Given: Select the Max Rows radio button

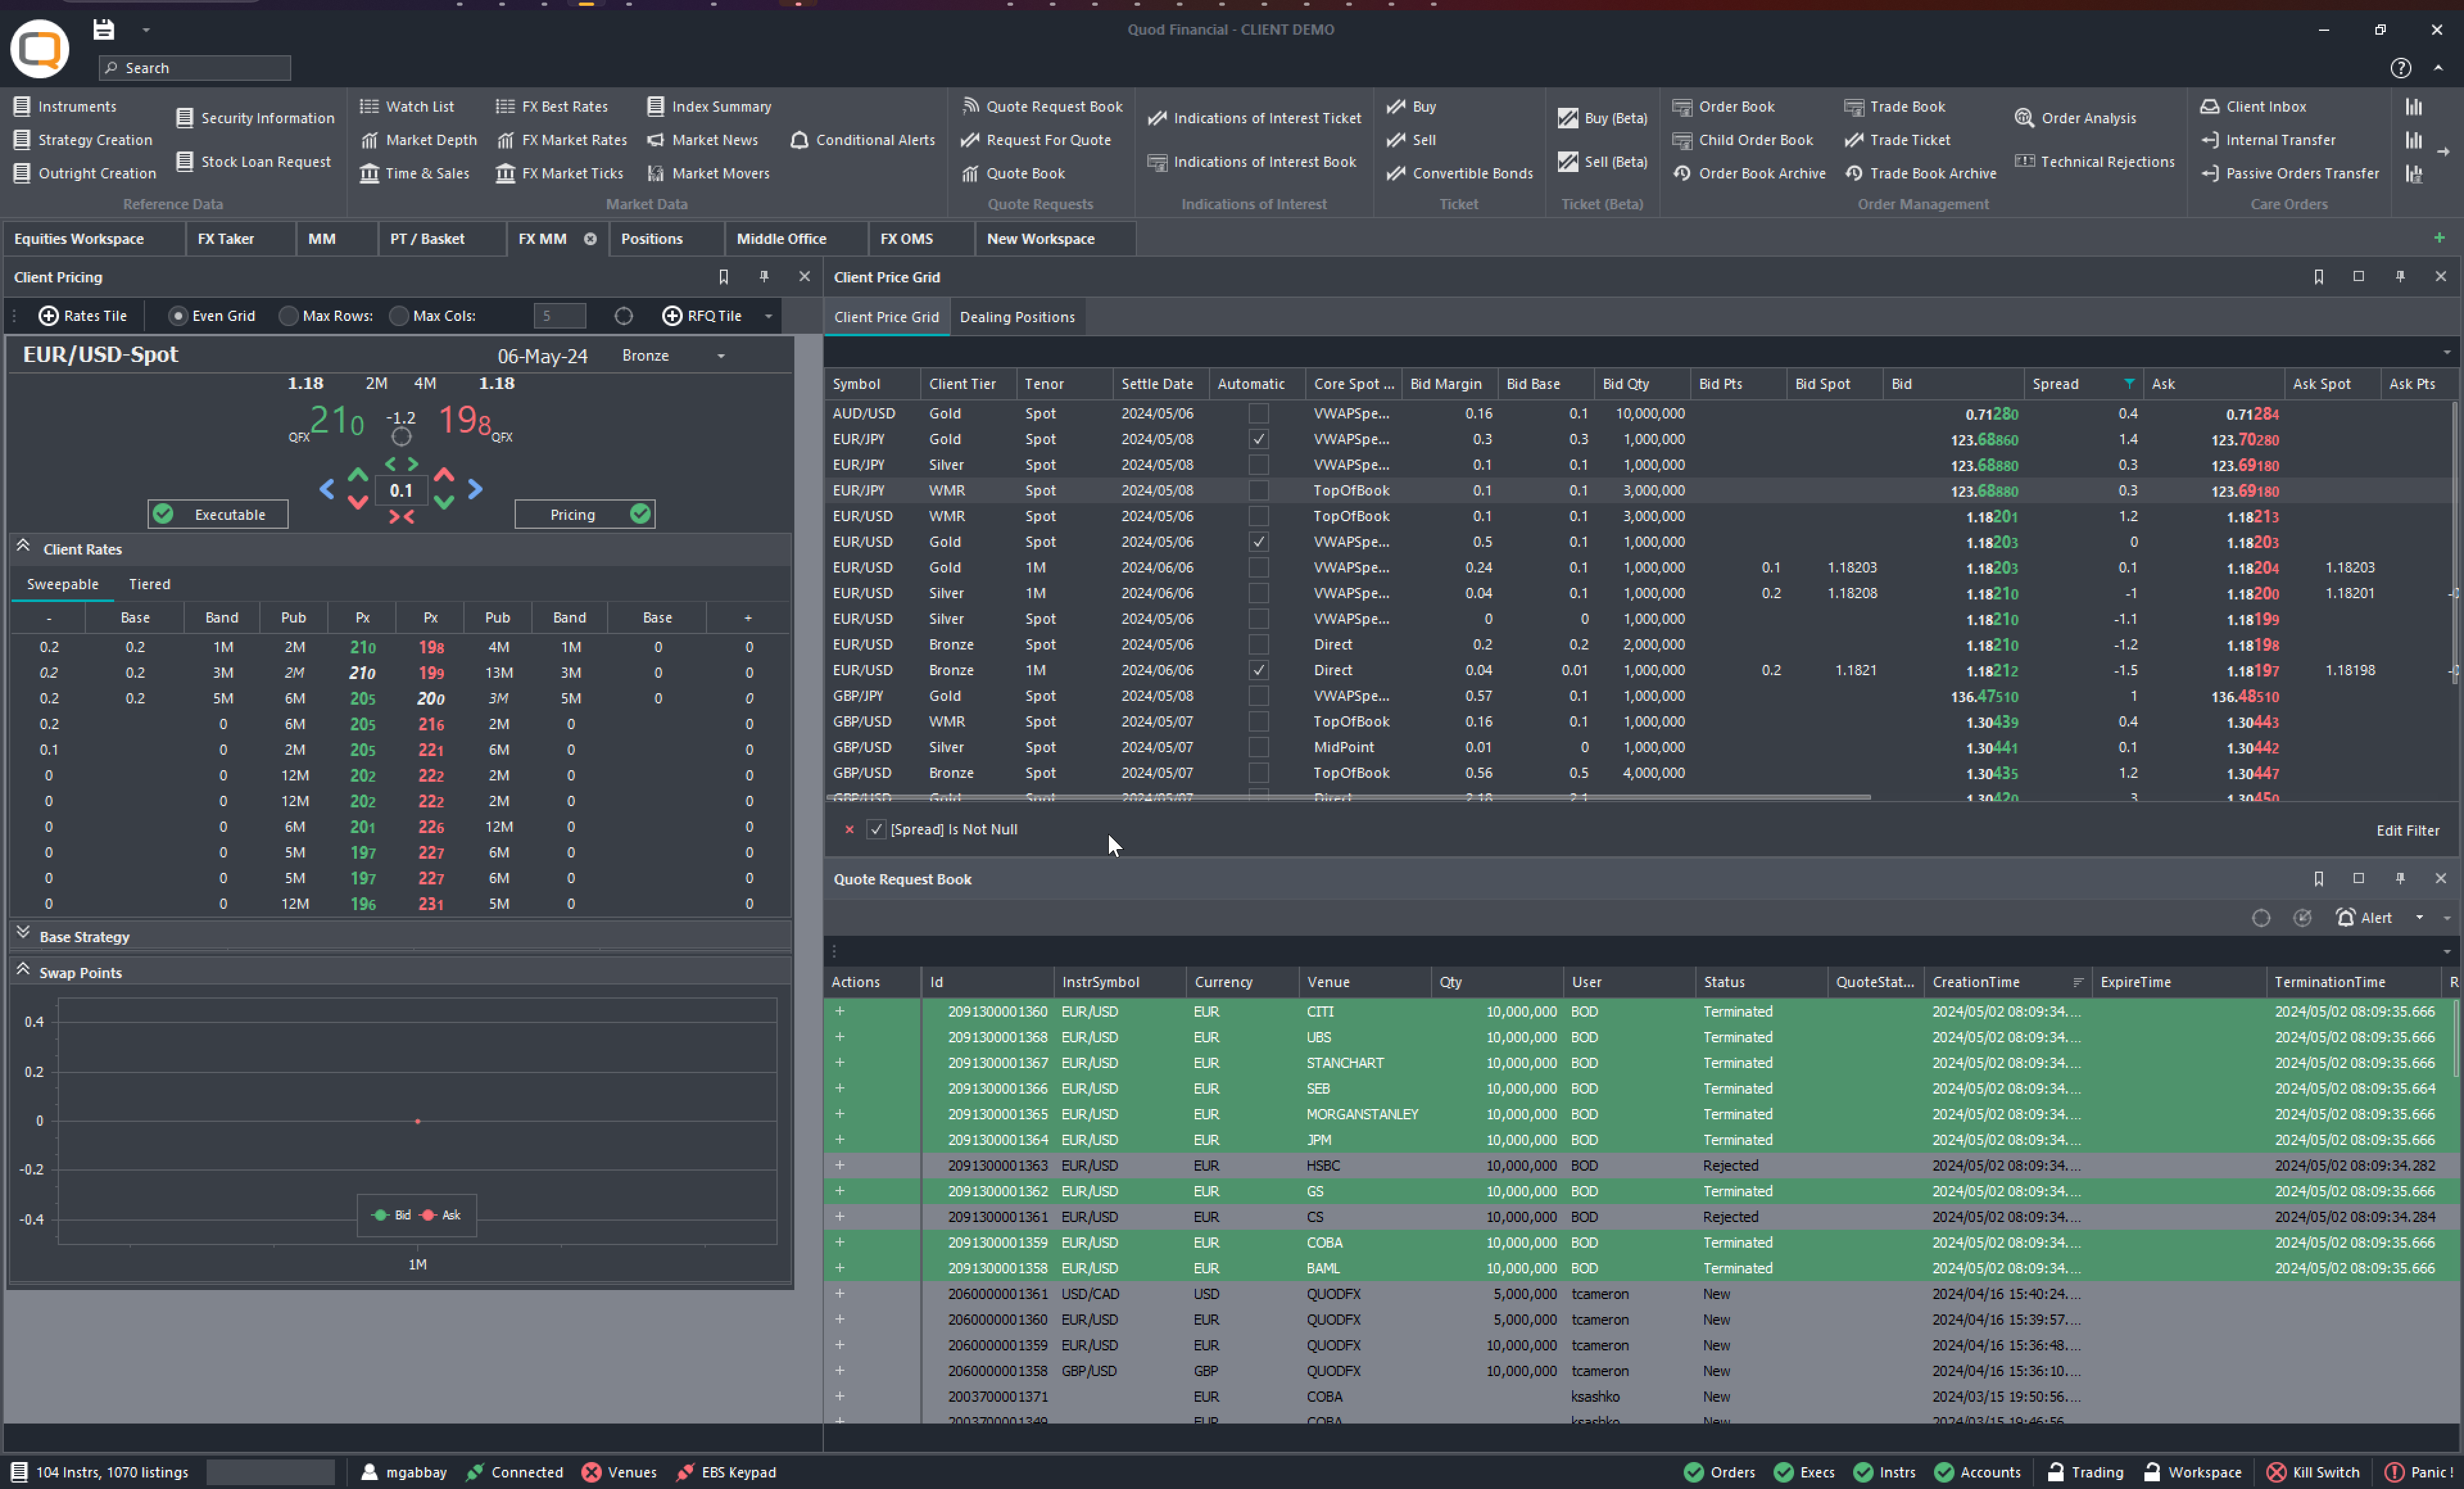Looking at the screenshot, I should [x=288, y=316].
